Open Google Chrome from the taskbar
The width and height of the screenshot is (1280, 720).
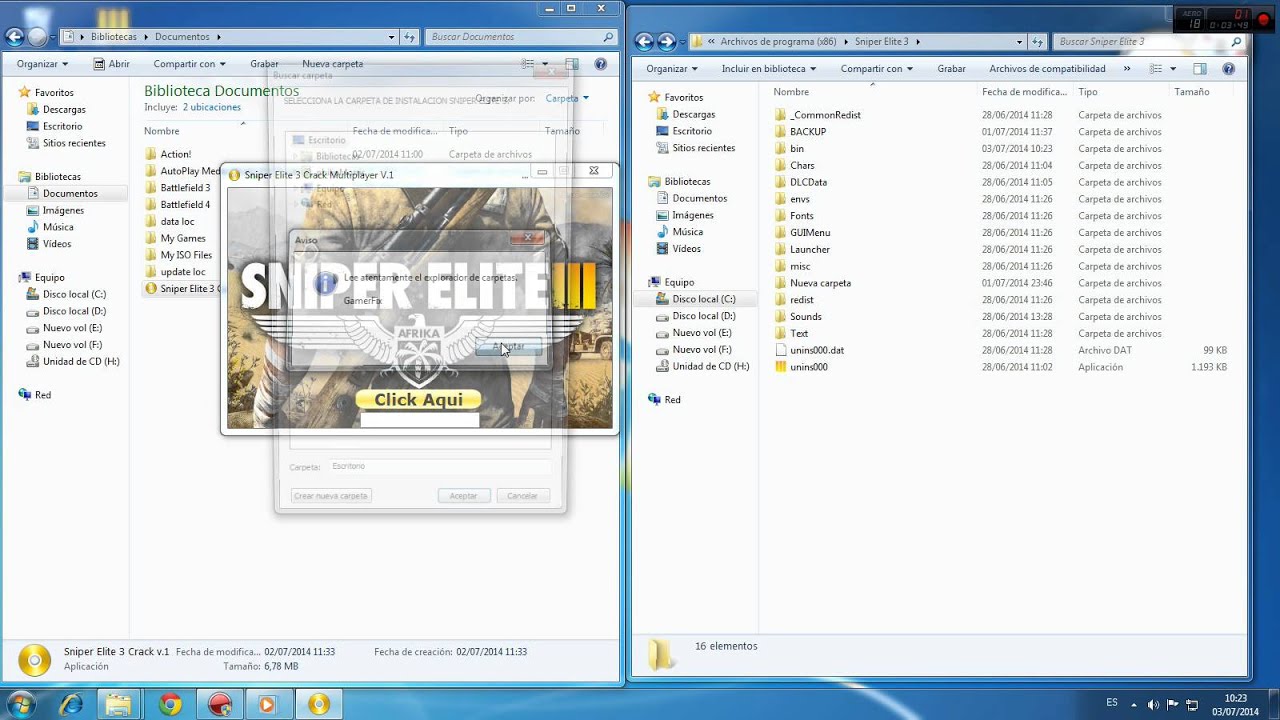(170, 704)
